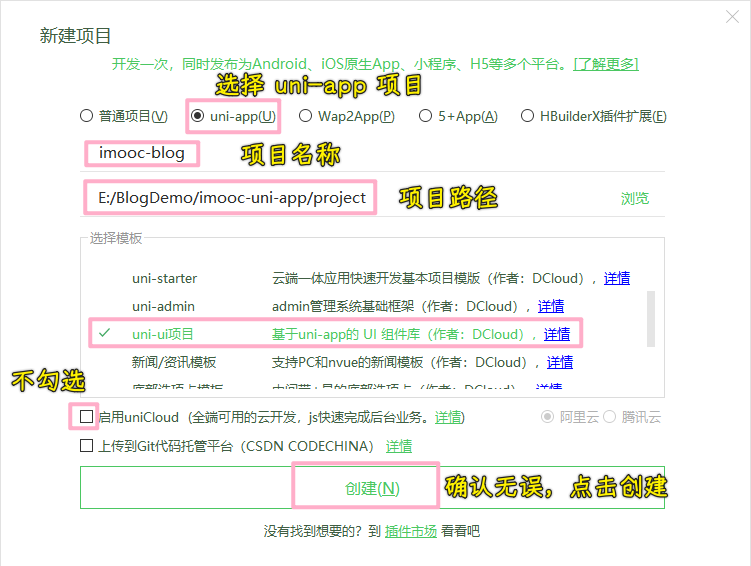
Task: Open the 插件市场 plugin market link
Action: pos(410,531)
